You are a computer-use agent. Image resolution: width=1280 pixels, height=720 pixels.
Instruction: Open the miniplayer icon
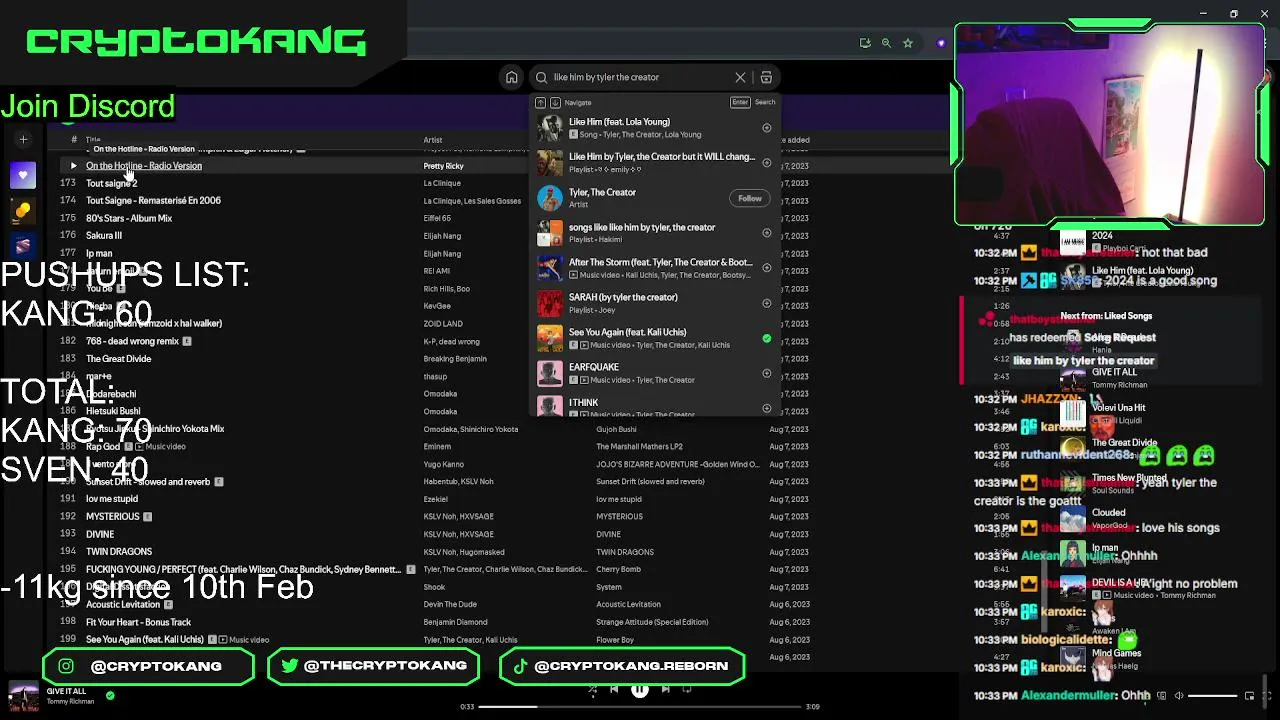[x=1249, y=695]
